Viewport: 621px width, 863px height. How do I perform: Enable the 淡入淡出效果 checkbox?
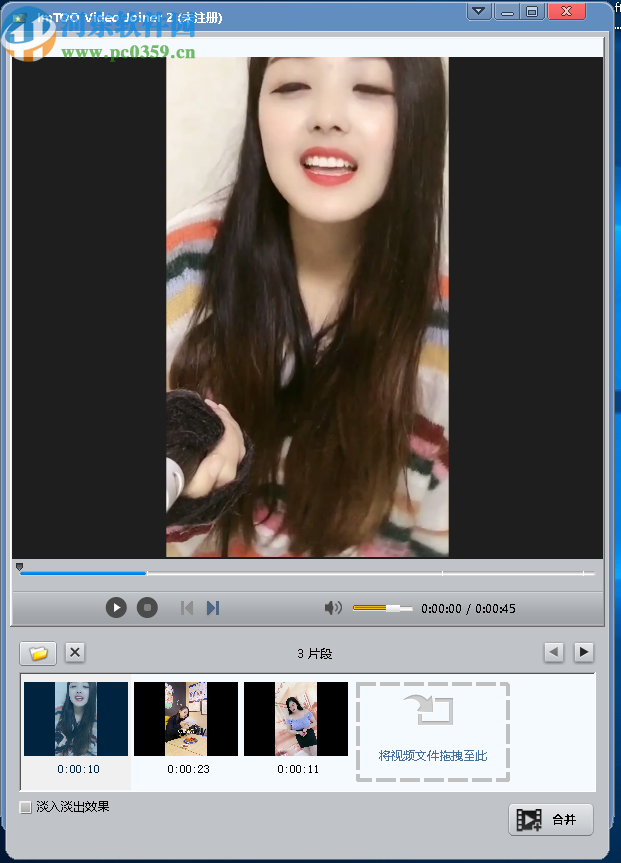25,807
